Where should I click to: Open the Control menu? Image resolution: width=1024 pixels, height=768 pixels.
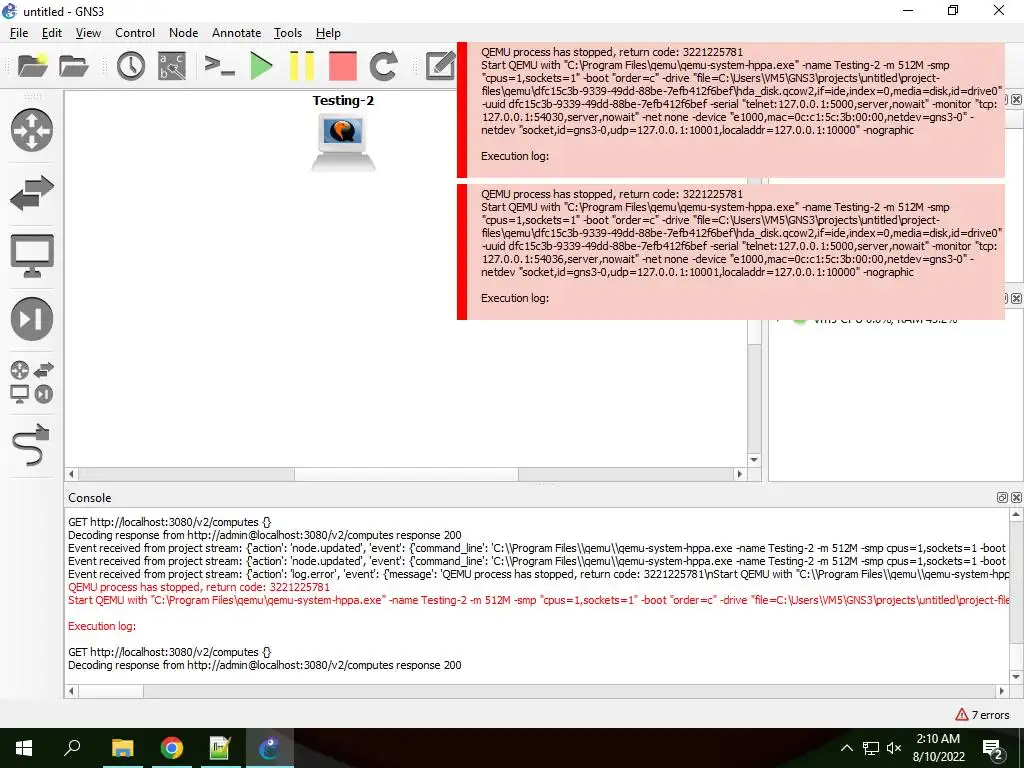(x=135, y=33)
